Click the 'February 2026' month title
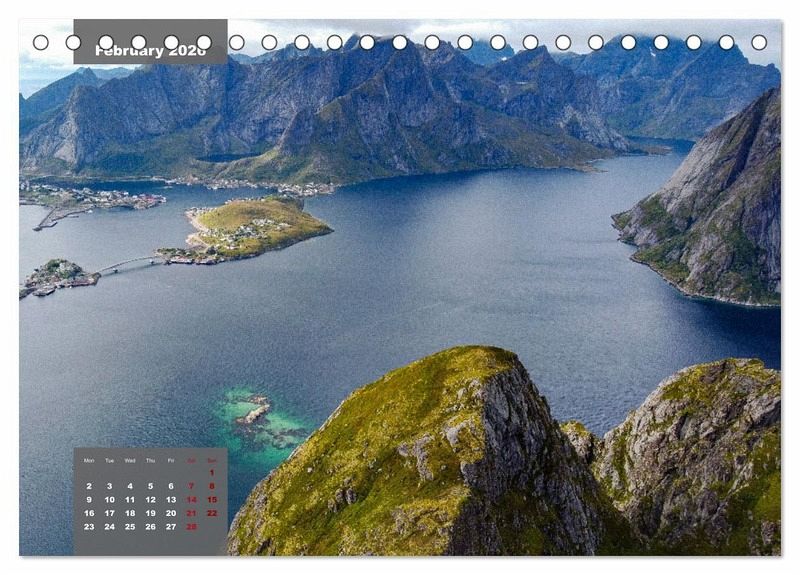Screen dimensions: 800x575 coord(151,51)
